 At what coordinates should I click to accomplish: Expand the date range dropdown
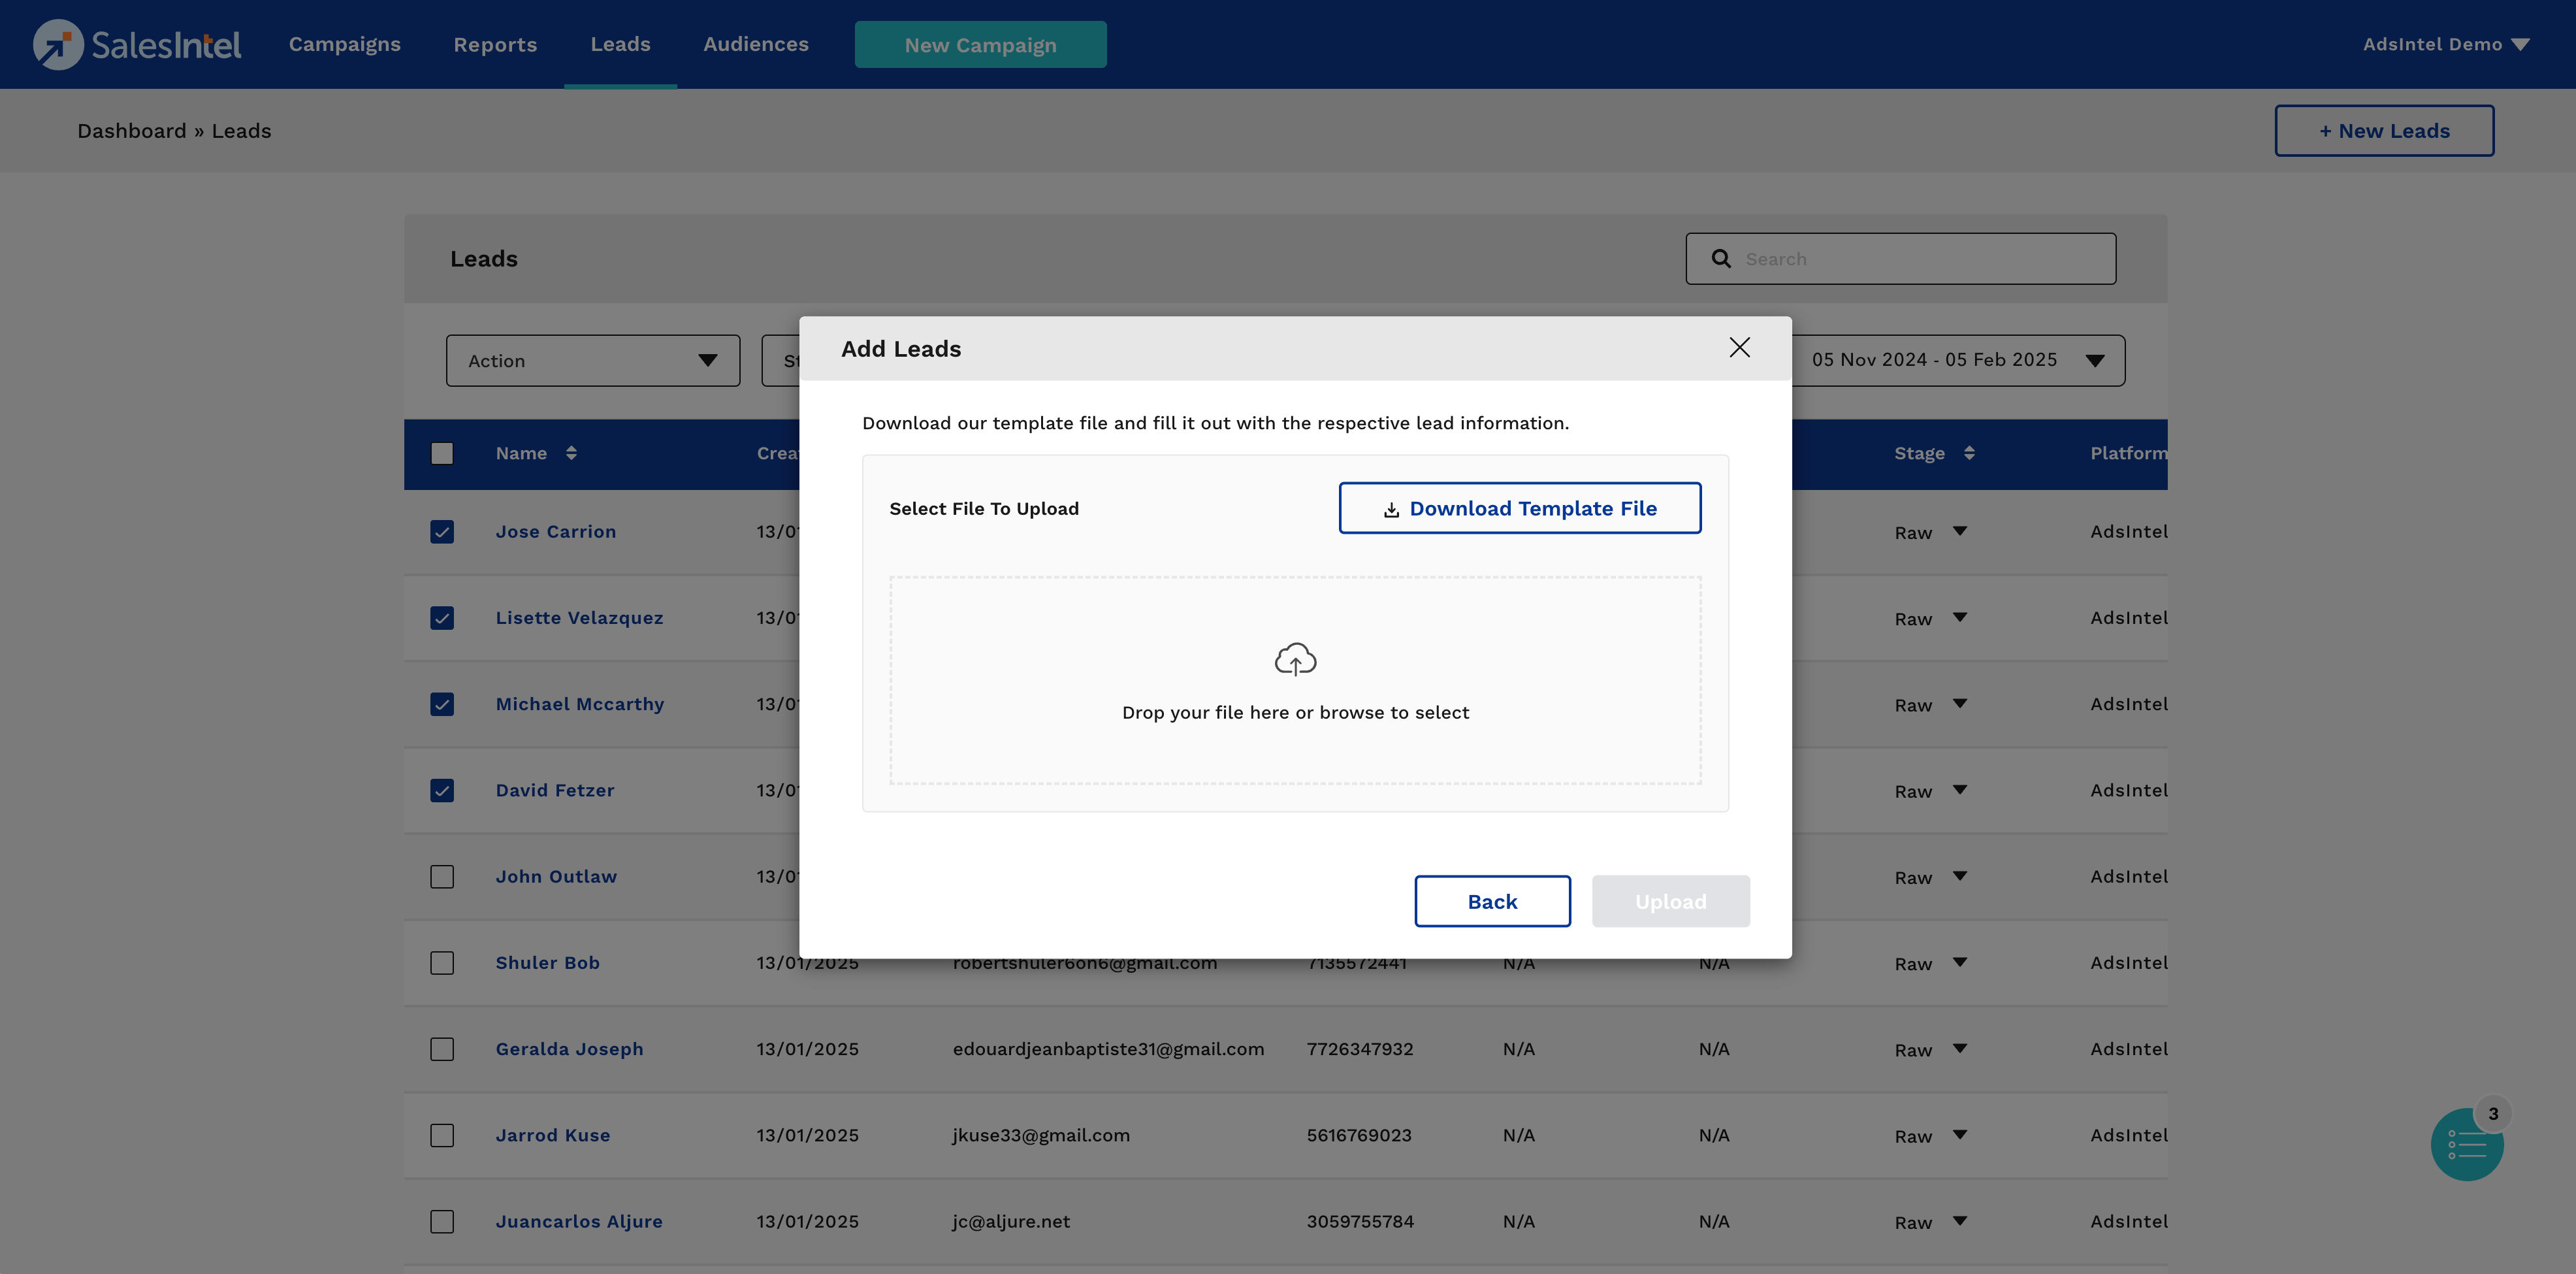coord(2094,361)
